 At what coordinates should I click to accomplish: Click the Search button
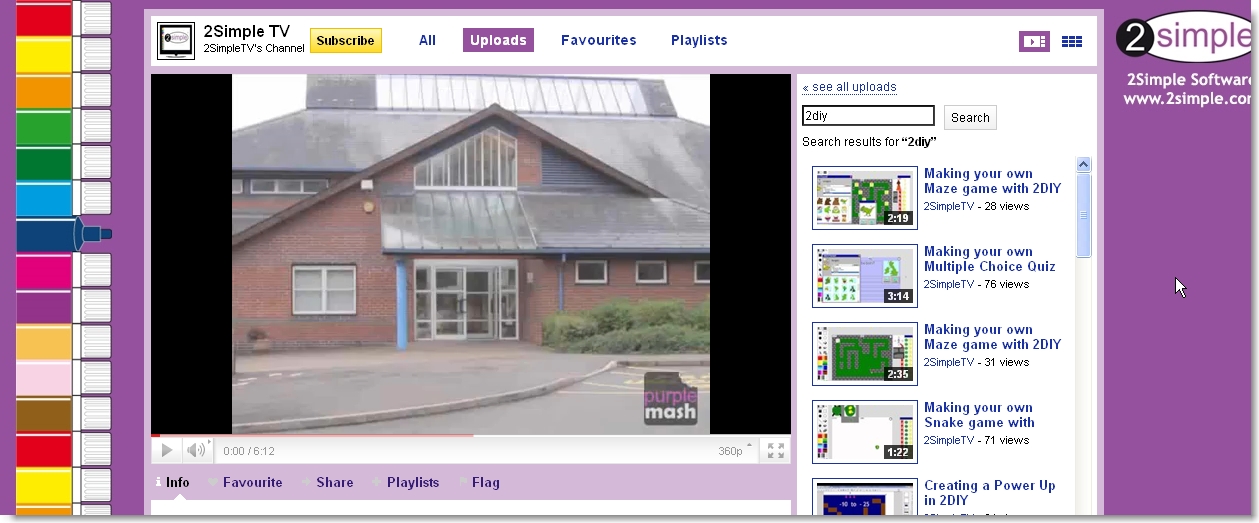[x=970, y=117]
